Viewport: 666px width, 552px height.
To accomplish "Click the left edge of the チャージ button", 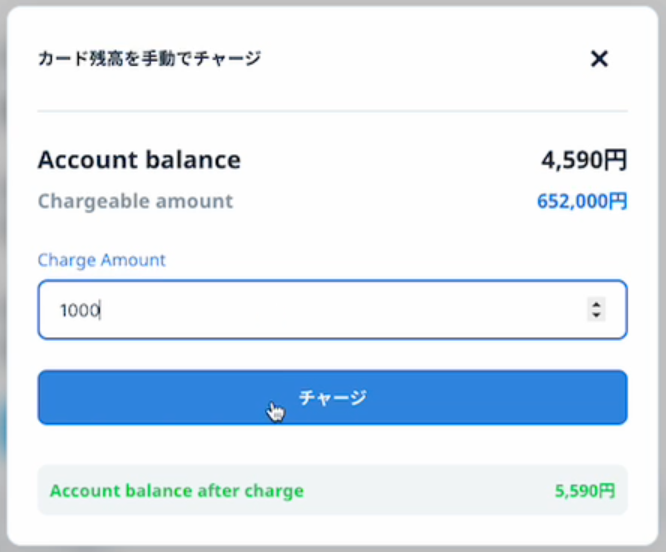I will coord(50,398).
